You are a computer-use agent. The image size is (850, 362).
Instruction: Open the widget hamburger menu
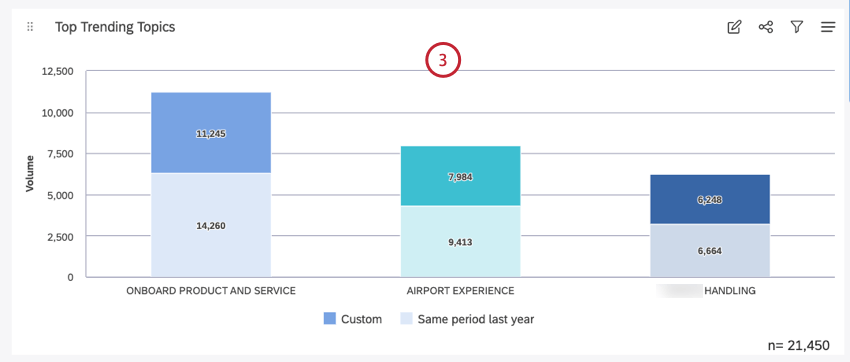click(x=828, y=27)
